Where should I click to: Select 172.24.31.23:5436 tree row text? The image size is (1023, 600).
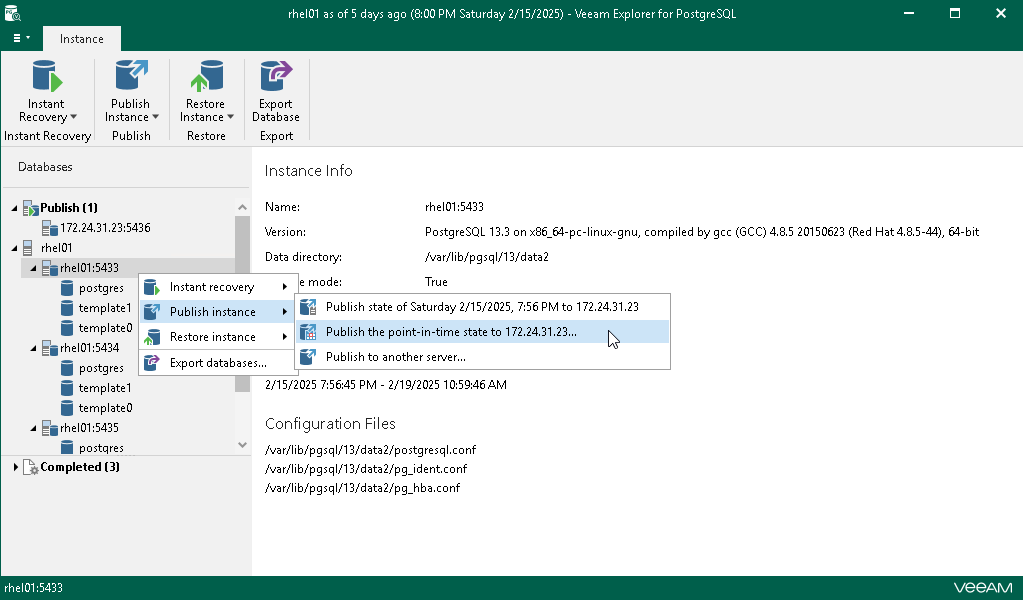click(x=105, y=228)
